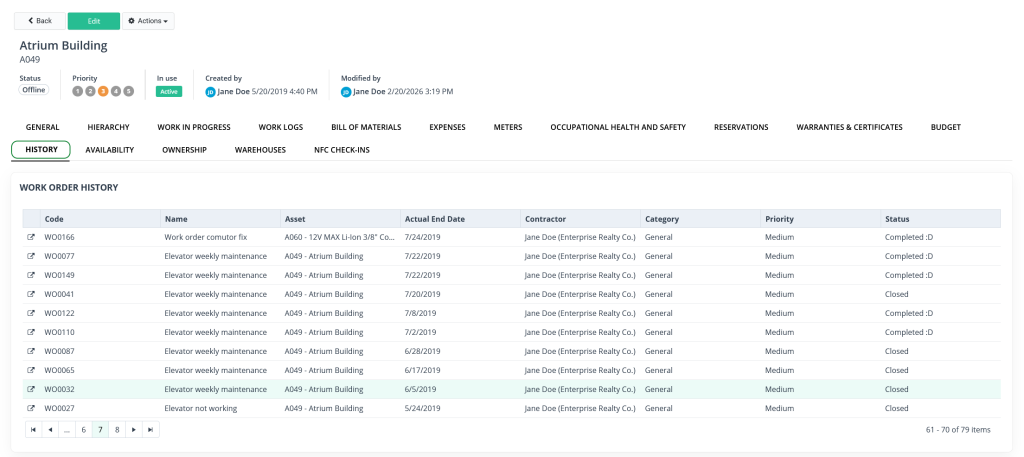Set priority to level 2

(90, 91)
